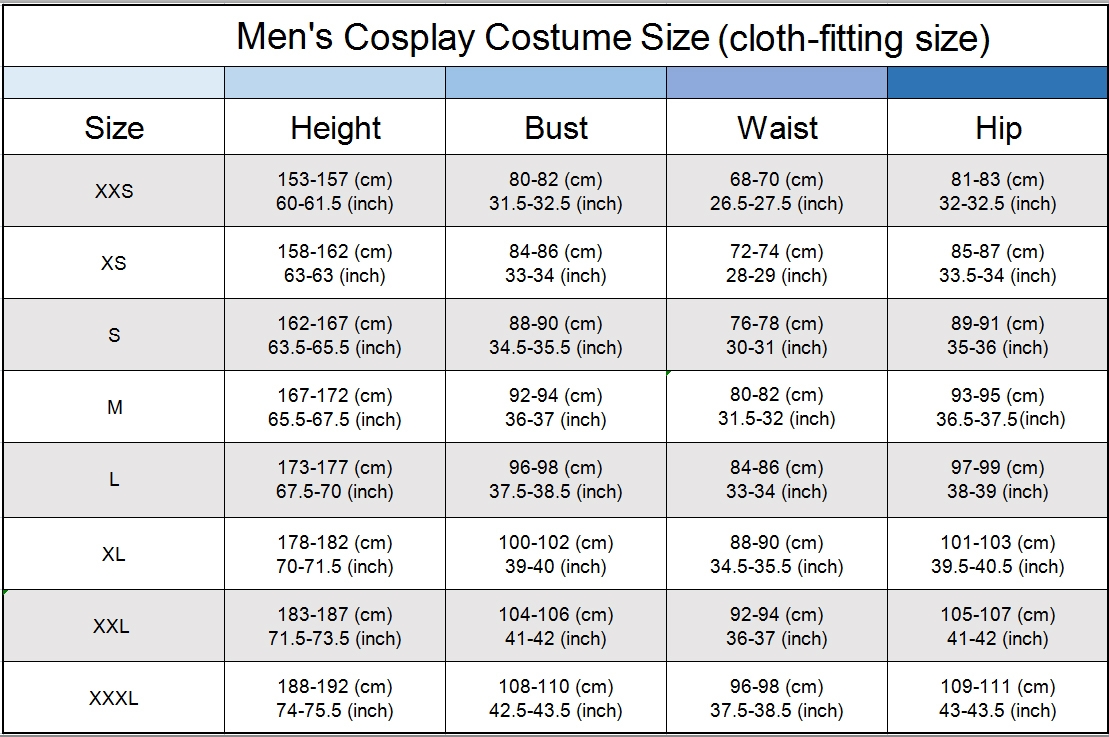Image resolution: width=1109 pixels, height=737 pixels.
Task: Select the XXS size row label
Action: click(114, 191)
